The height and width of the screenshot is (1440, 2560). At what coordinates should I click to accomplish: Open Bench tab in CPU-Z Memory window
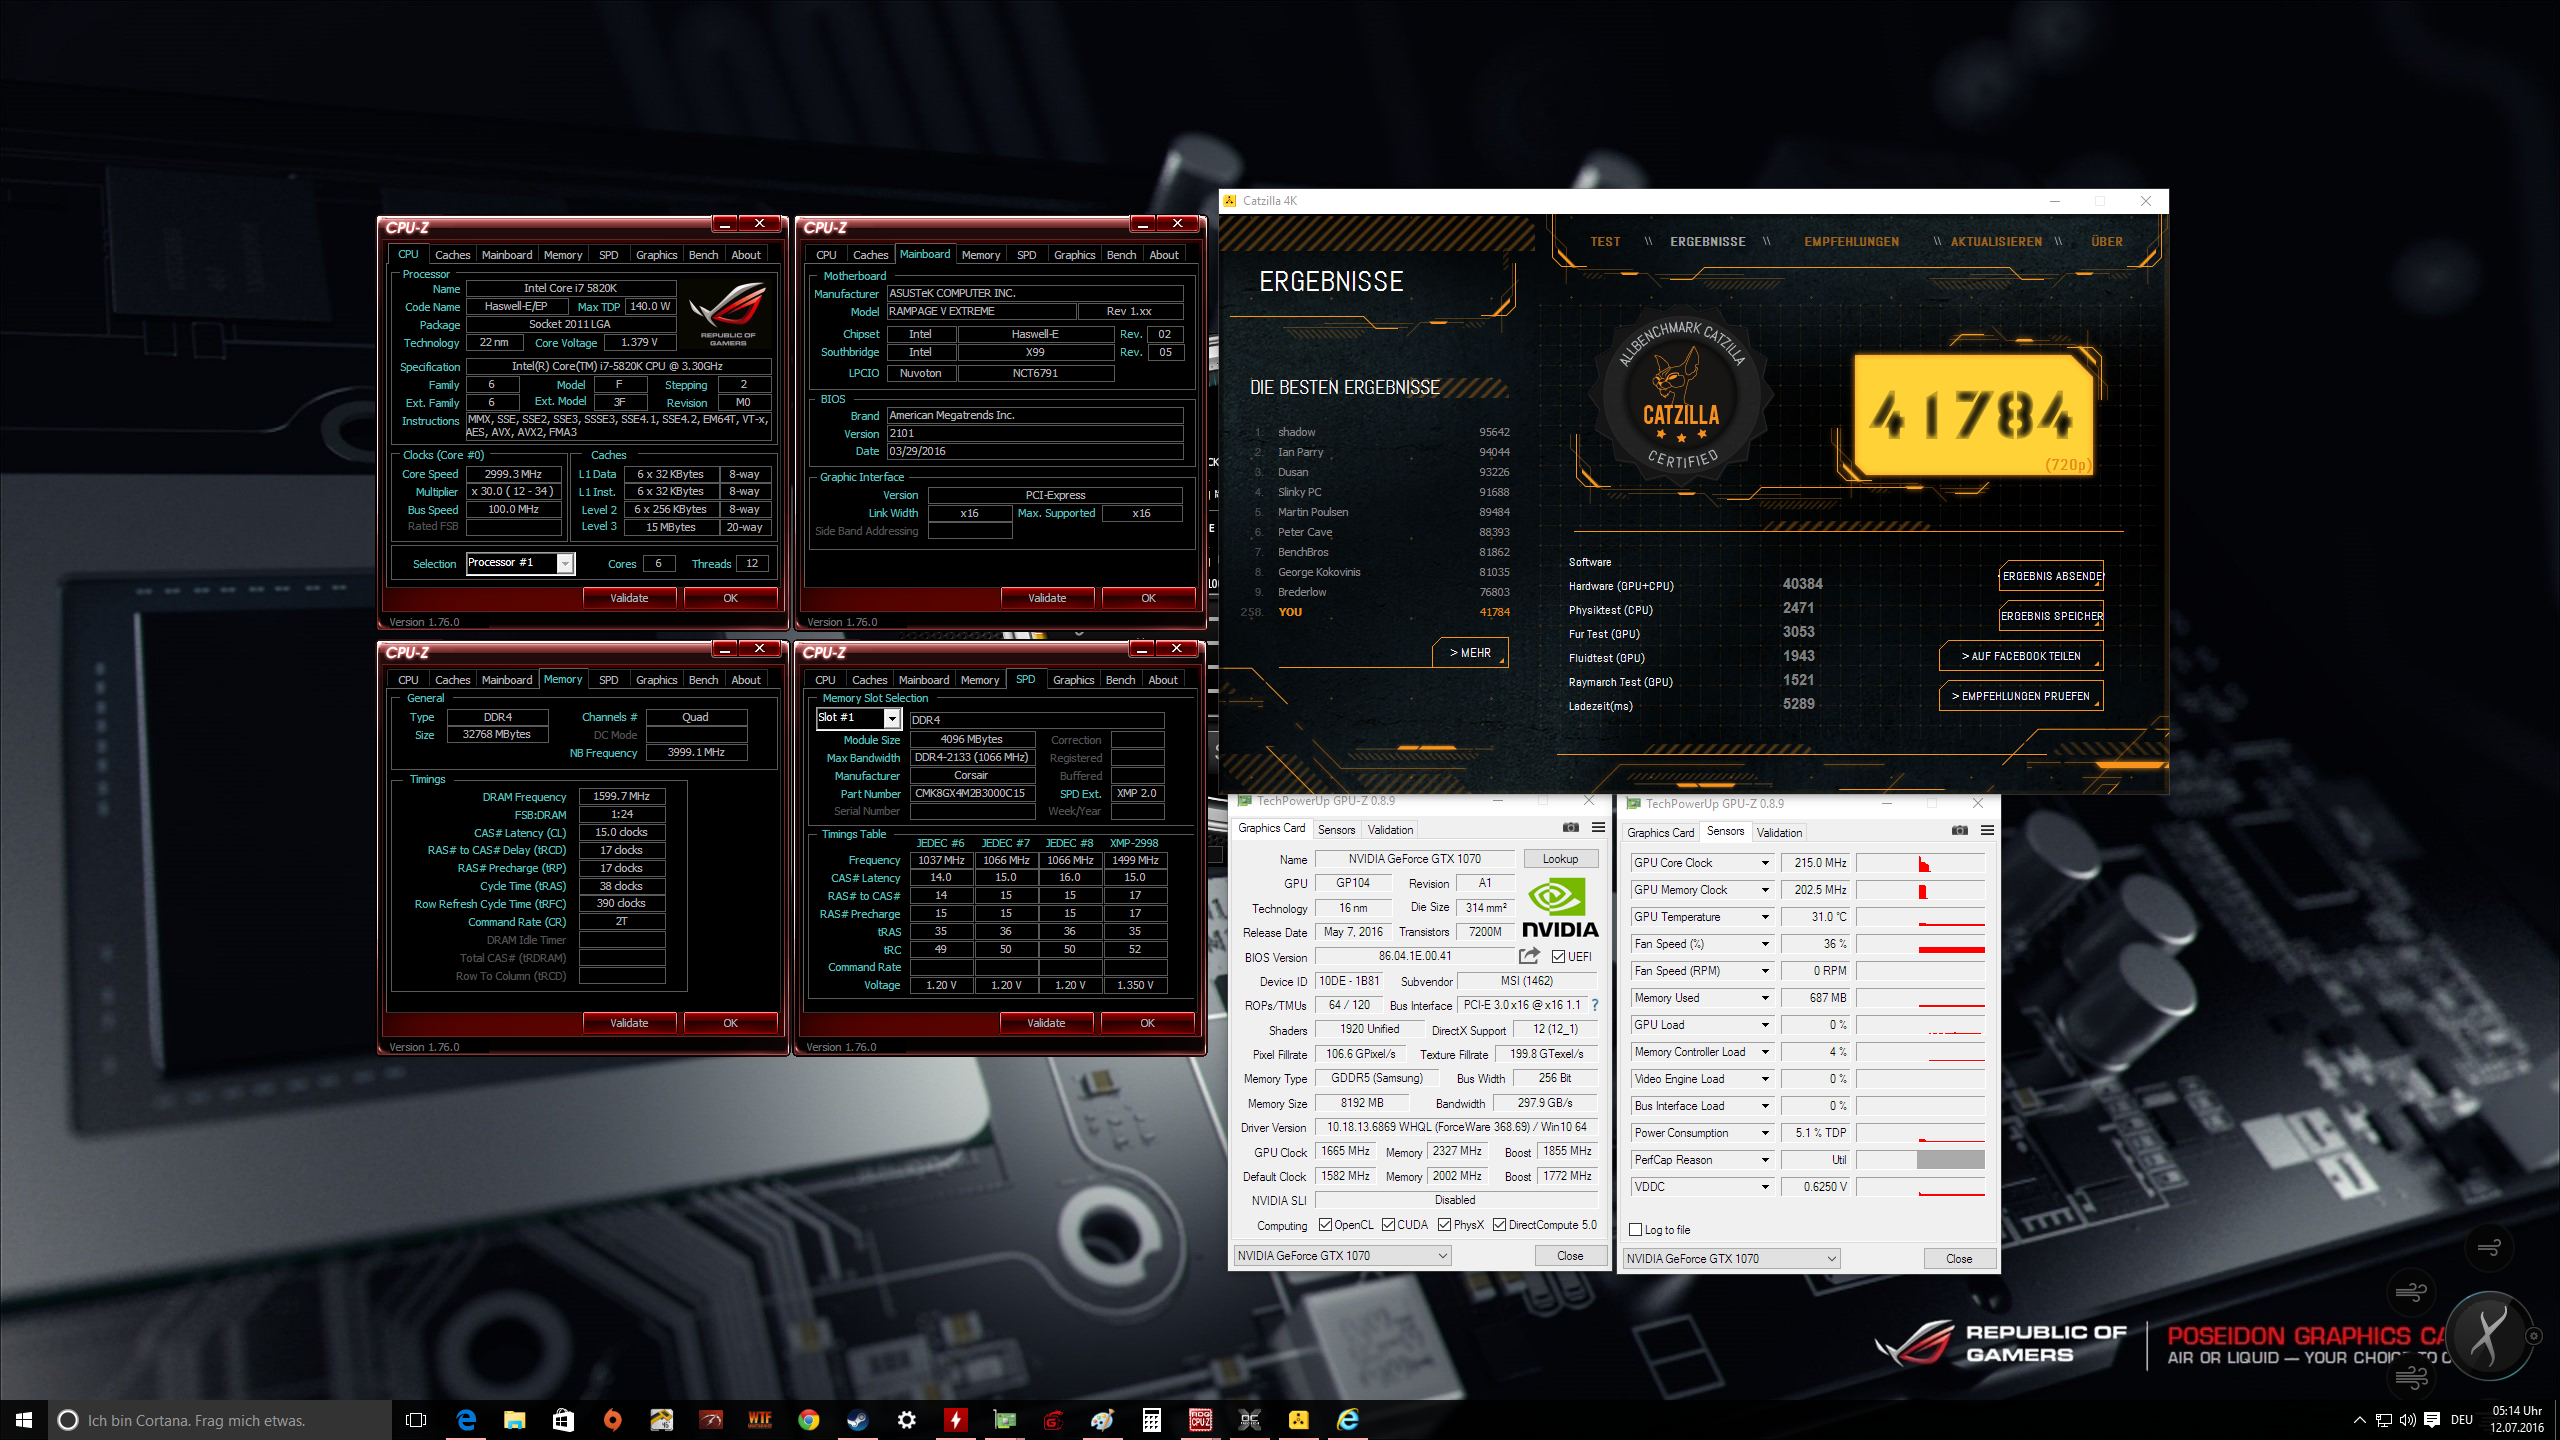pos(703,680)
